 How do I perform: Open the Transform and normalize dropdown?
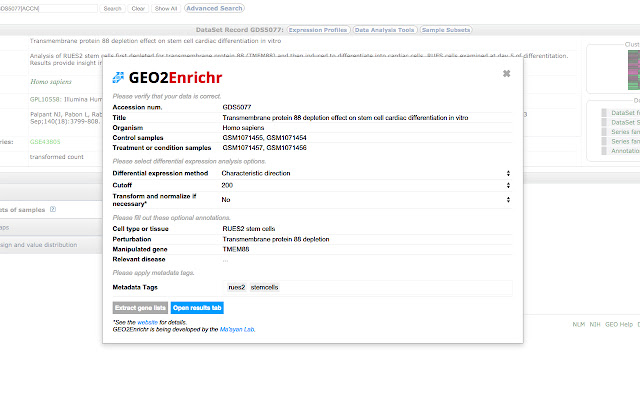coord(366,200)
